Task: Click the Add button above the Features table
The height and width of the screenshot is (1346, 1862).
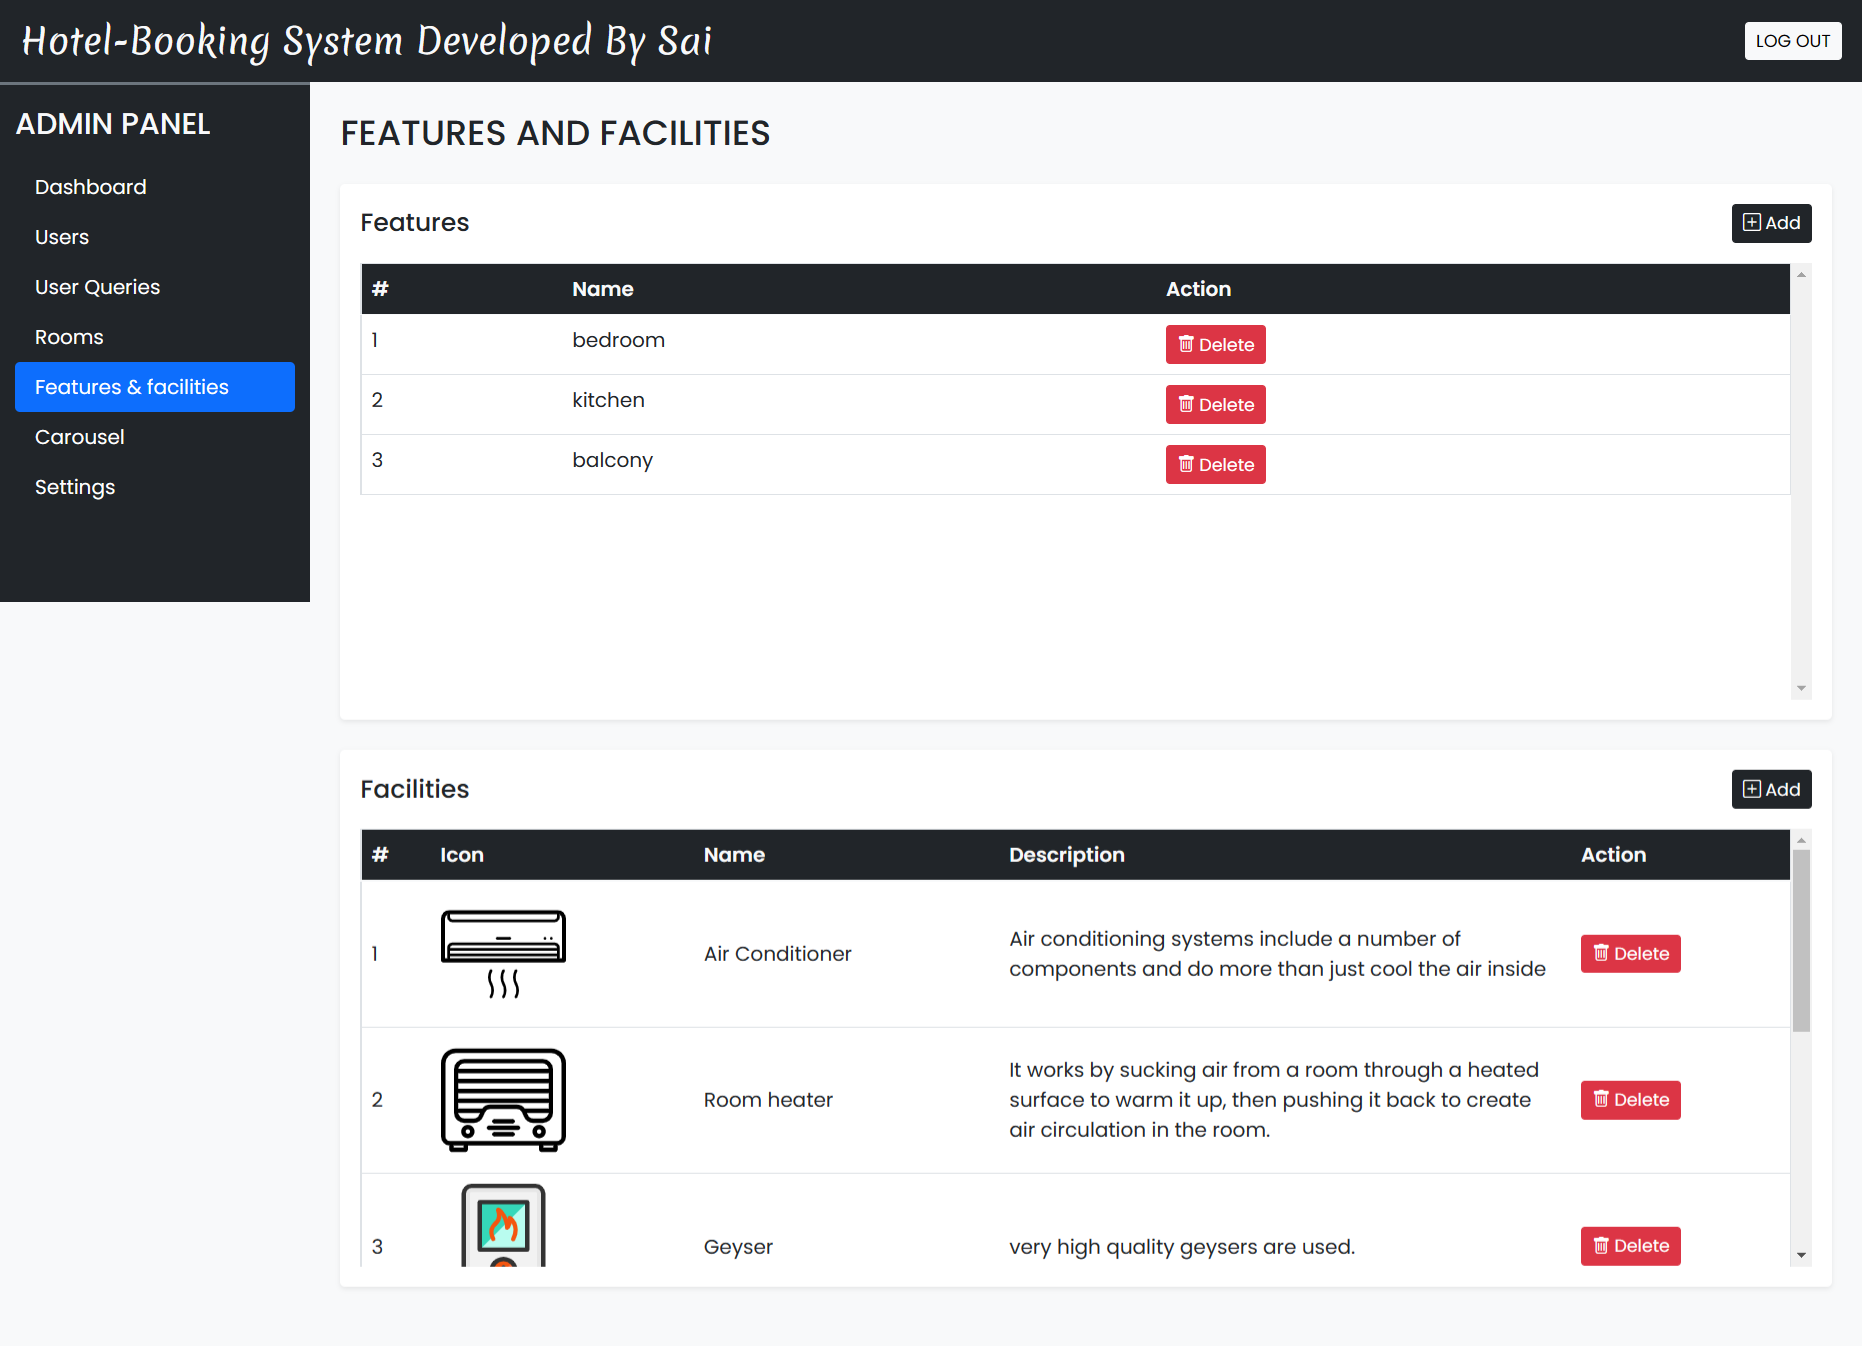Action: click(x=1771, y=223)
